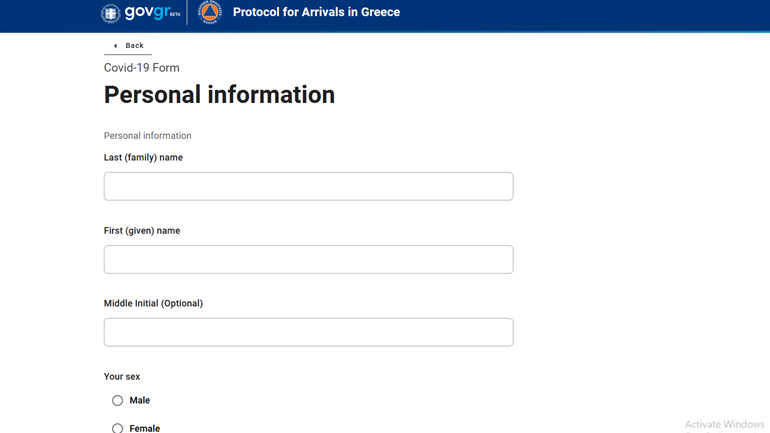The height and width of the screenshot is (433, 770).
Task: Click the Female option label
Action: pos(145,428)
